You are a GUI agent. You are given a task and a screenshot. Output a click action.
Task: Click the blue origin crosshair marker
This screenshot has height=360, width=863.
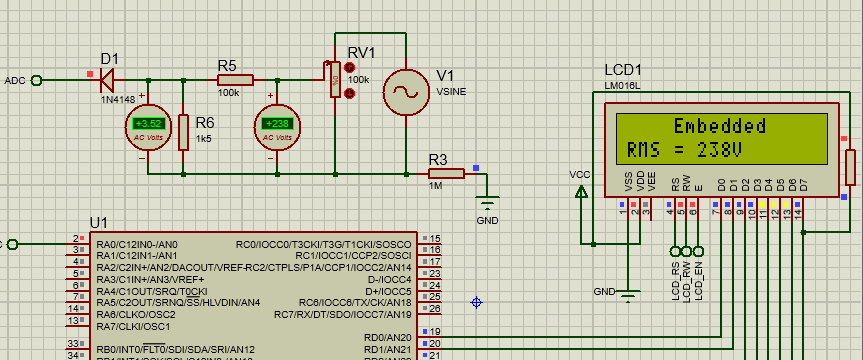pyautogui.click(x=477, y=302)
